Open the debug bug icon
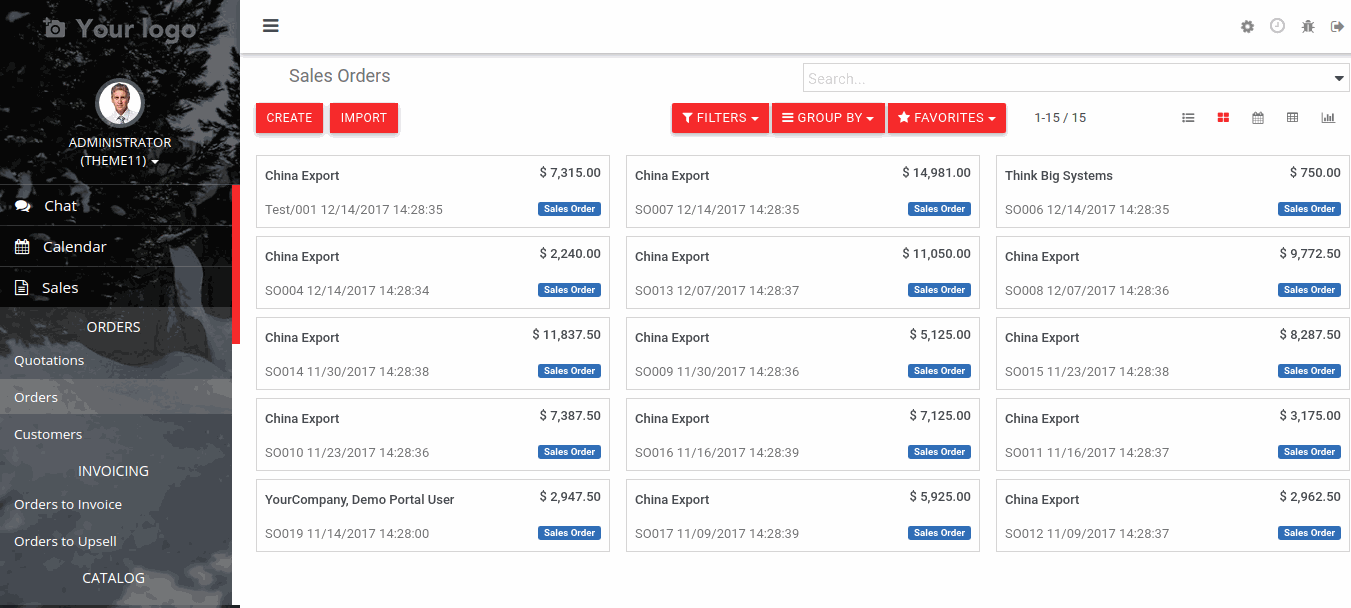Image resolution: width=1351 pixels, height=608 pixels. point(1308,27)
